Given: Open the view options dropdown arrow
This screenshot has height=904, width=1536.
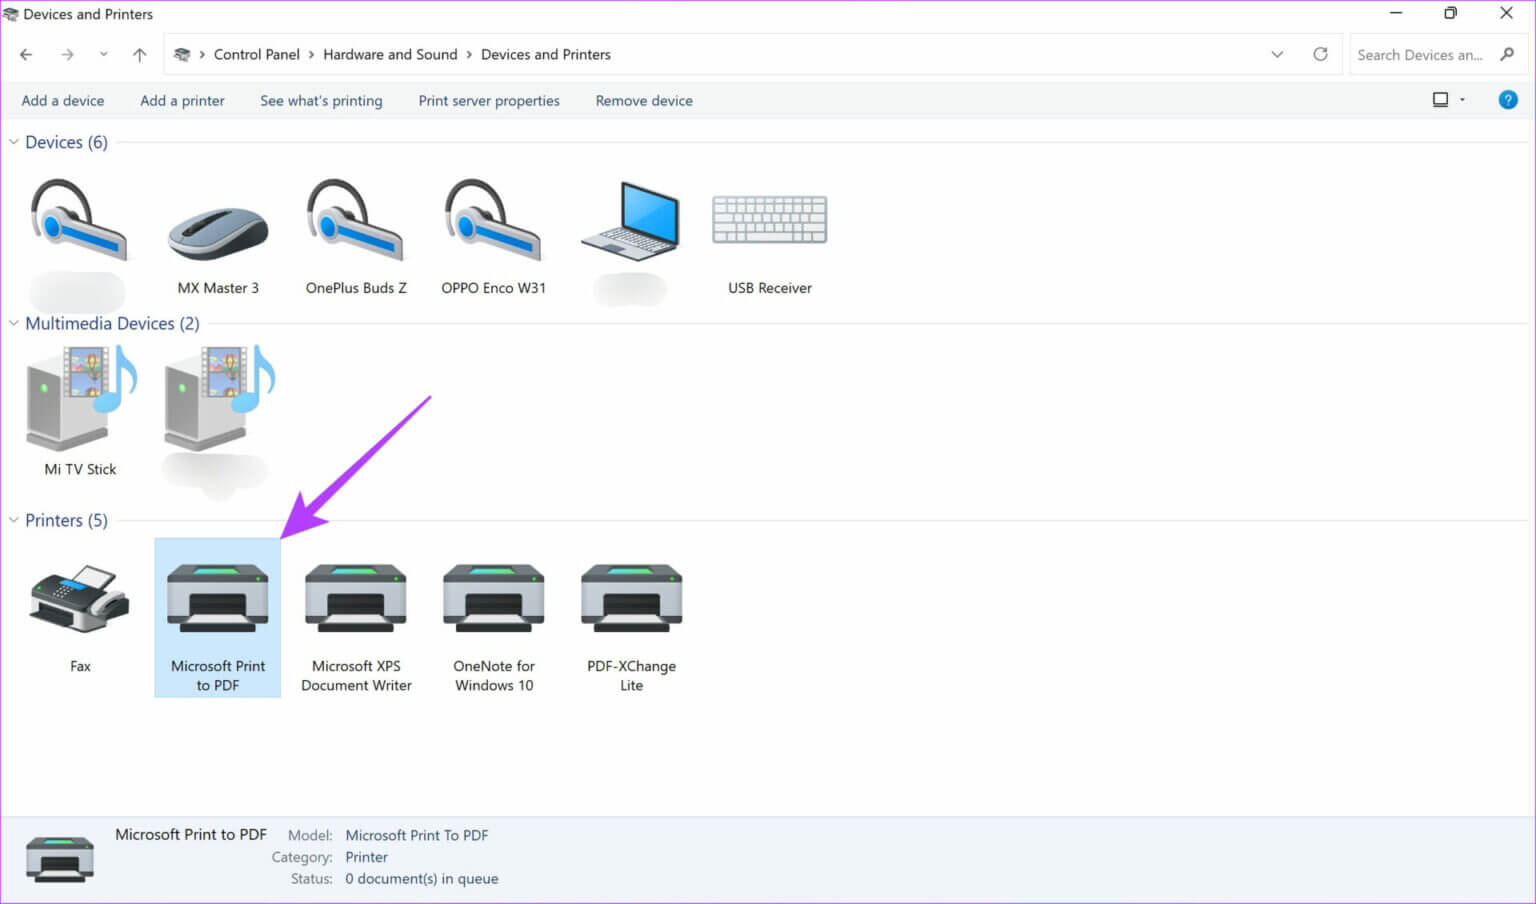Looking at the screenshot, I should 1462,100.
